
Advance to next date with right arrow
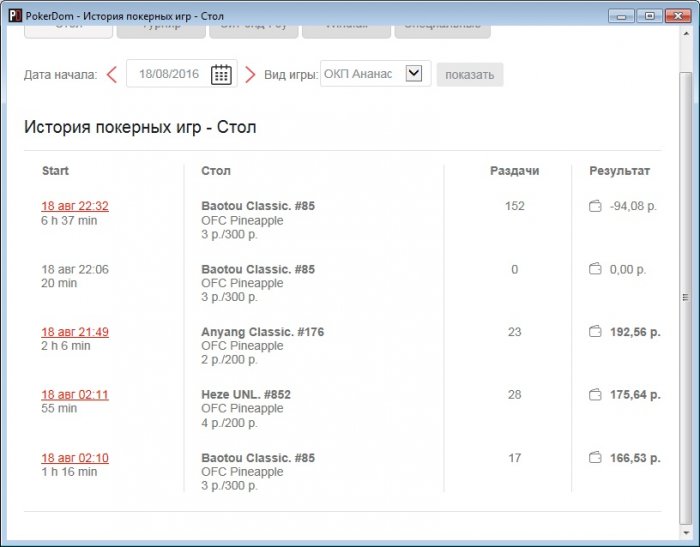click(250, 74)
